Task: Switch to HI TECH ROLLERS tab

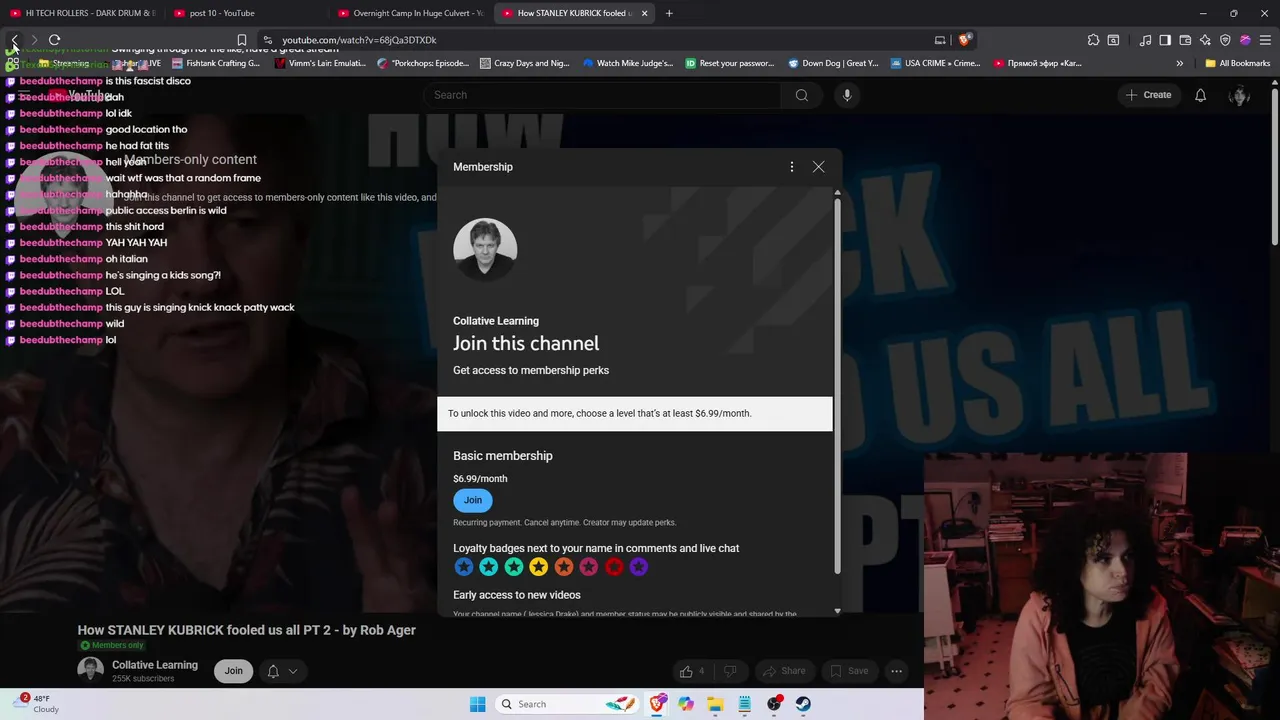Action: tap(82, 13)
